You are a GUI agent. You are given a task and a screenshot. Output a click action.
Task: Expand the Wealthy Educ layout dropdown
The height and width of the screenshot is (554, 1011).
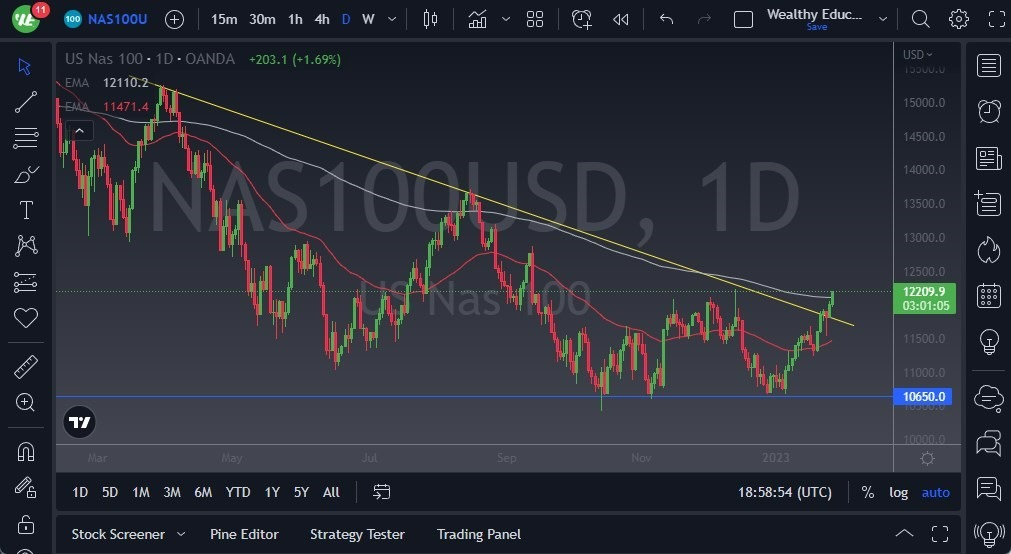883,19
